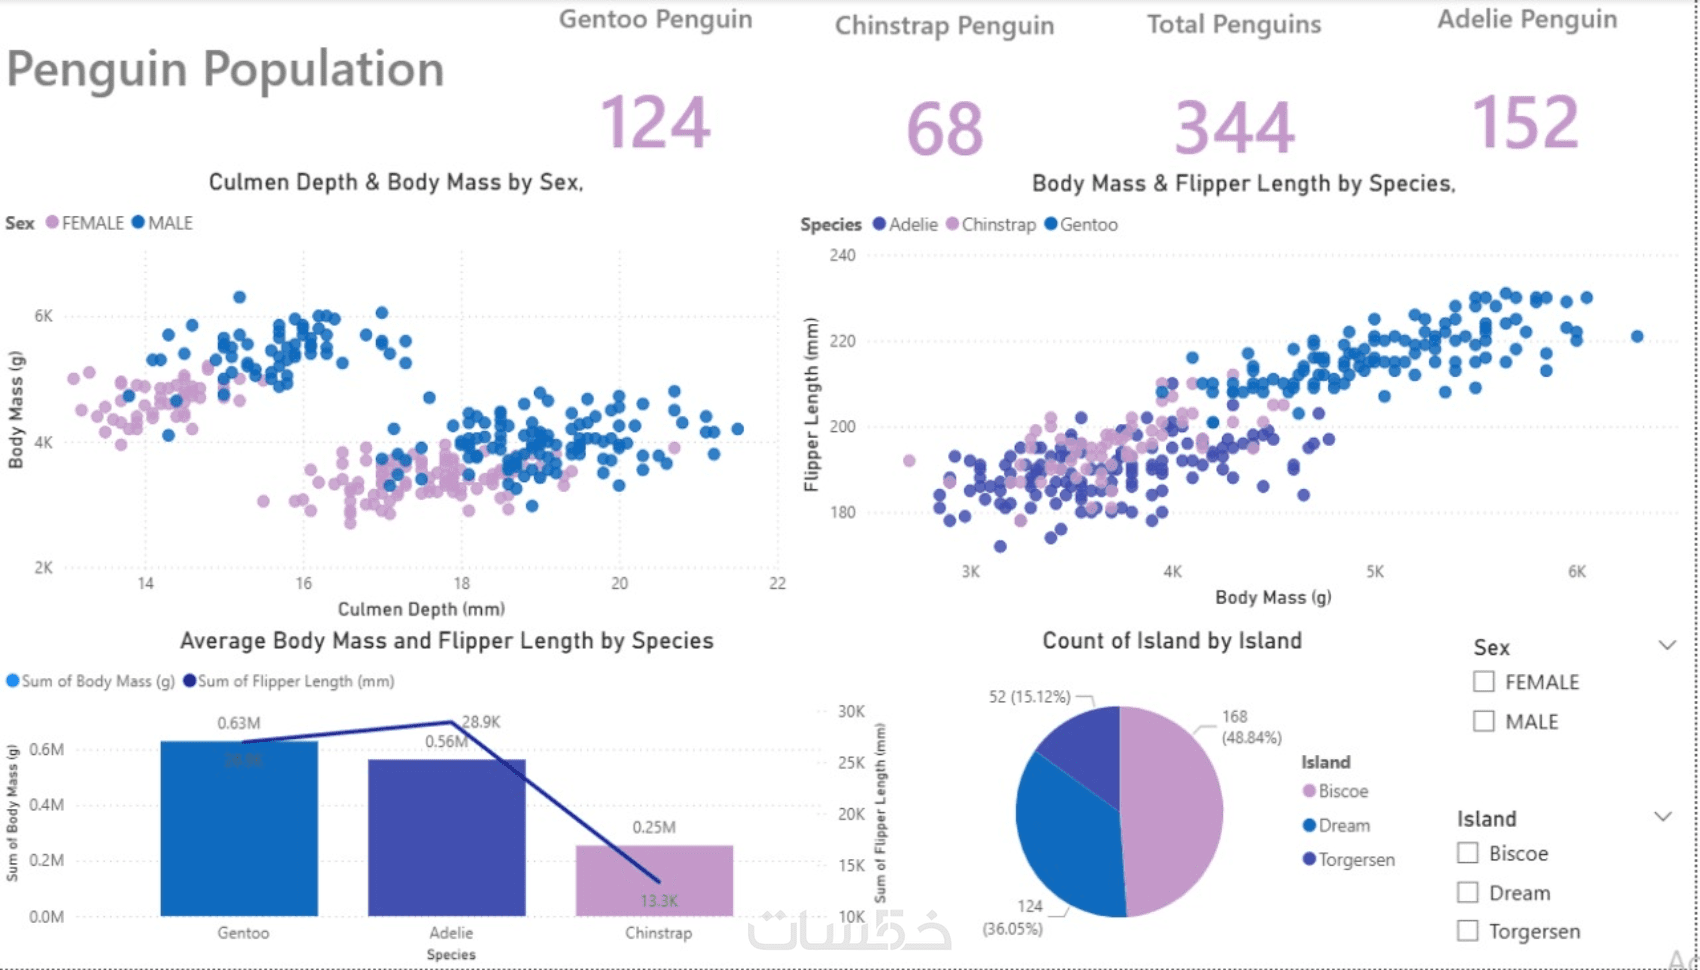Click the Torgersen pie legend marker
Image resolution: width=1700 pixels, height=970 pixels.
point(1309,859)
